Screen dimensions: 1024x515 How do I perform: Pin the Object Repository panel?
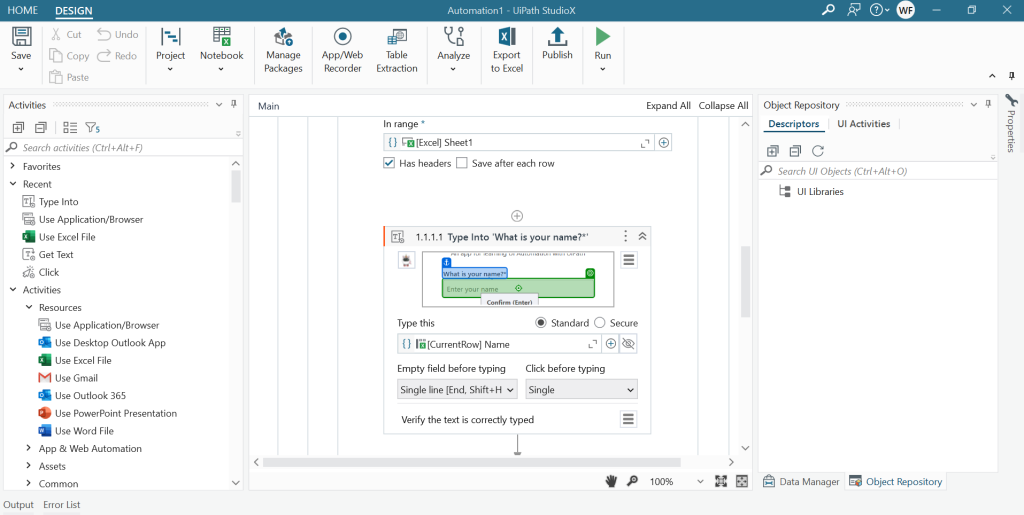pyautogui.click(x=988, y=104)
